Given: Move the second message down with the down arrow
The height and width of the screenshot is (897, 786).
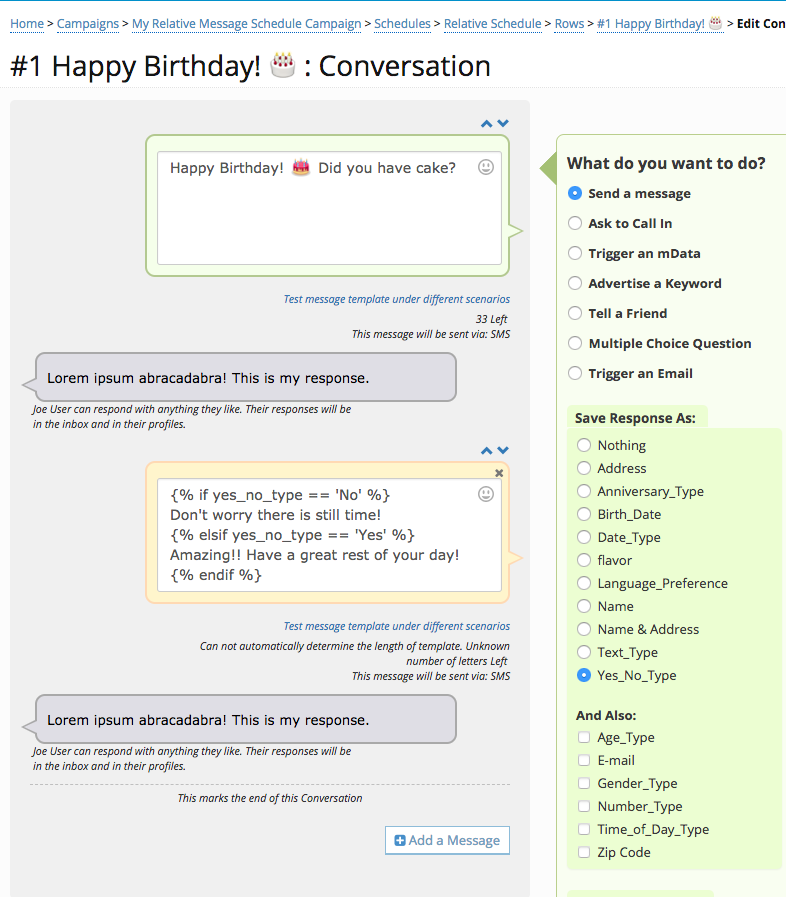Looking at the screenshot, I should coord(503,451).
